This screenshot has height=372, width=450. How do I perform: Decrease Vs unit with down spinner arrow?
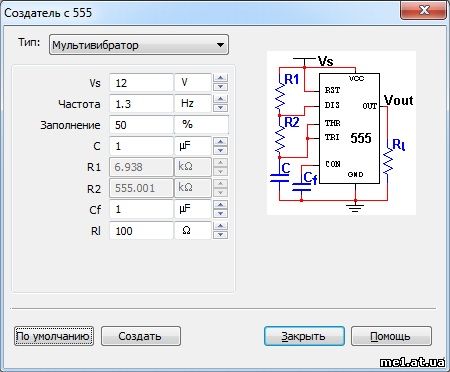click(220, 87)
